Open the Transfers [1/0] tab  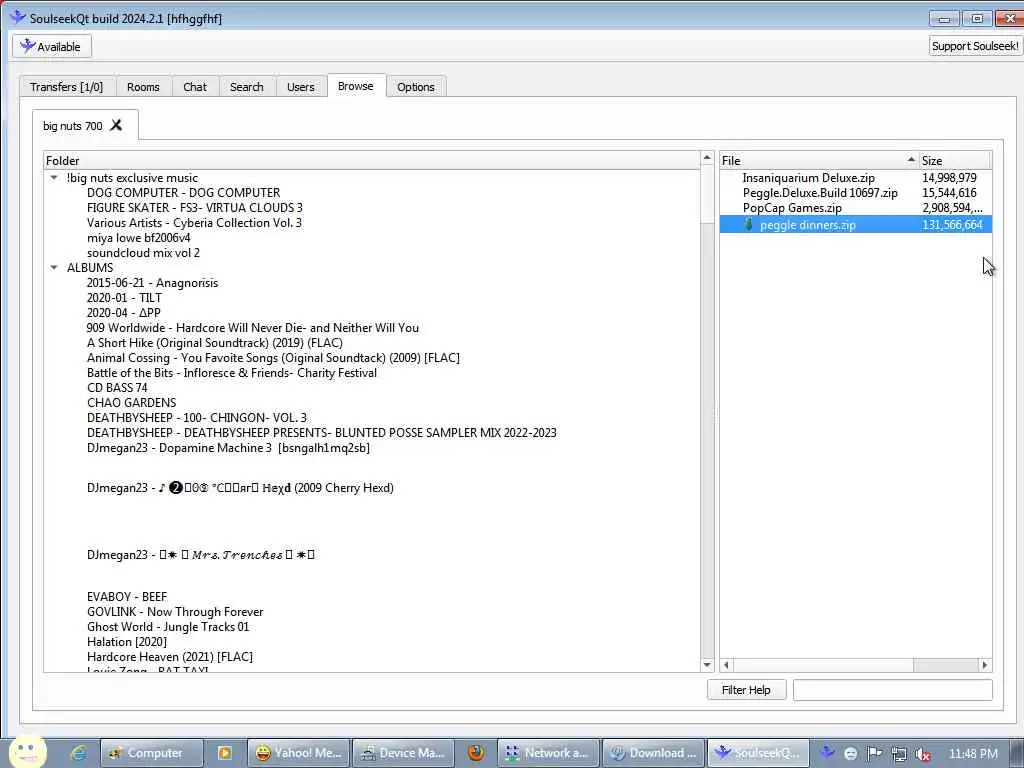pos(67,87)
